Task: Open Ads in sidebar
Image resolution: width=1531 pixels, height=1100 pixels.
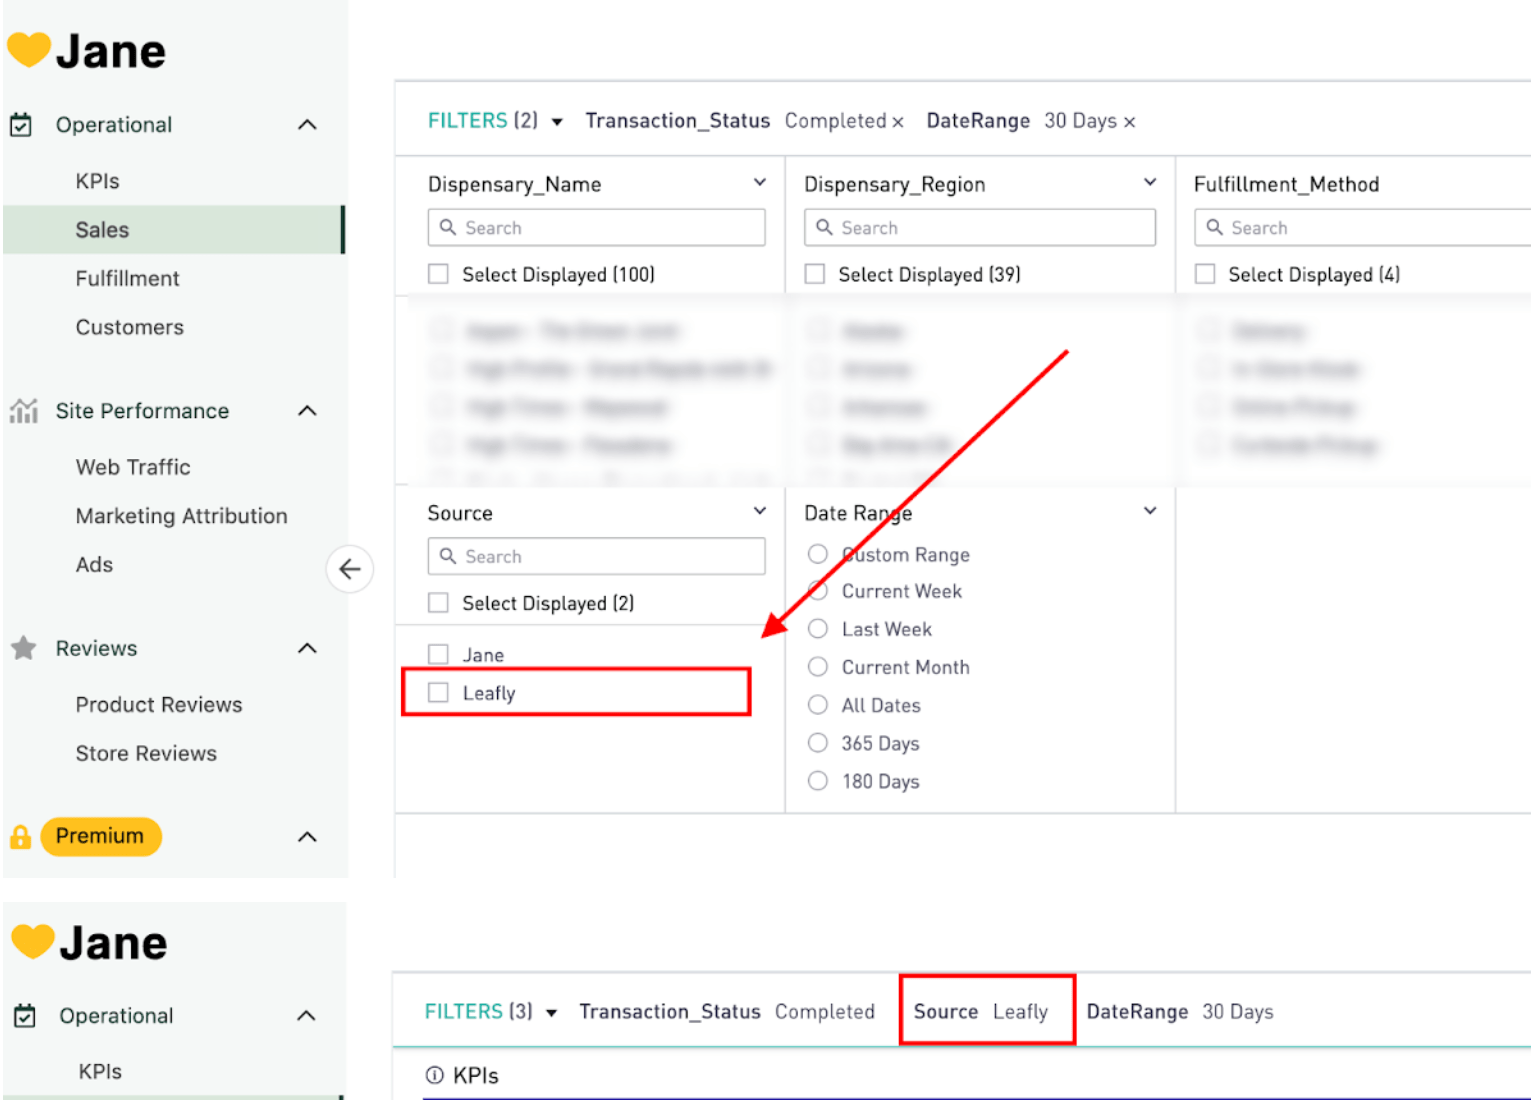Action: pyautogui.click(x=94, y=565)
